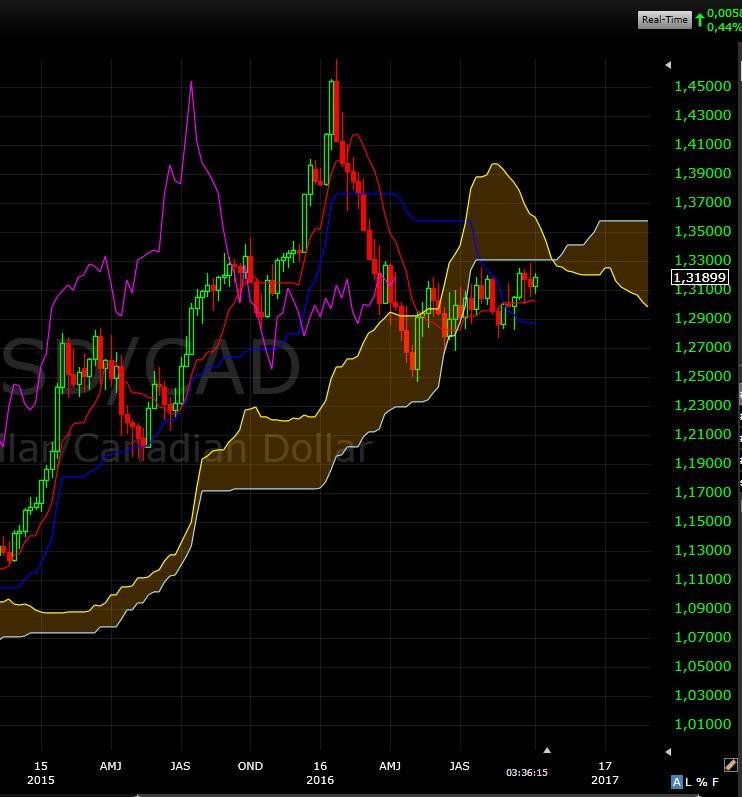Click the upward triangle marker on the time axis
742x797 pixels.
click(x=547, y=750)
